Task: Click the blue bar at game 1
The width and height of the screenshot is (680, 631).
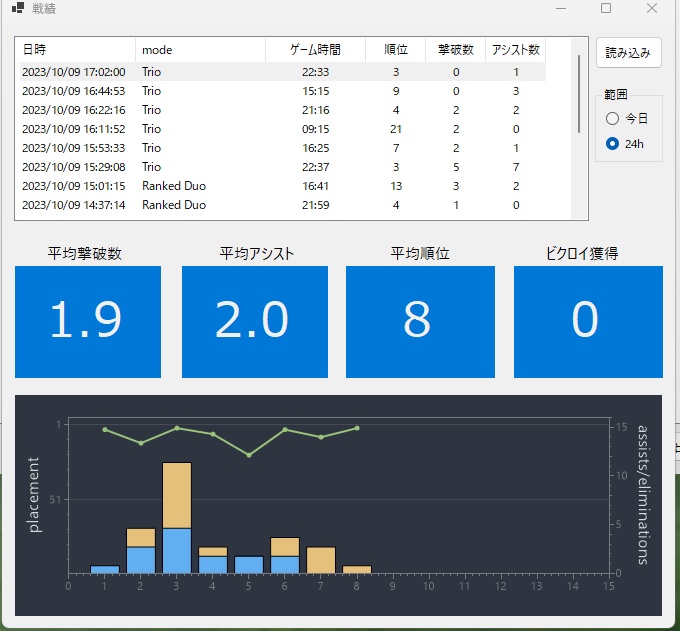Action: click(x=105, y=569)
